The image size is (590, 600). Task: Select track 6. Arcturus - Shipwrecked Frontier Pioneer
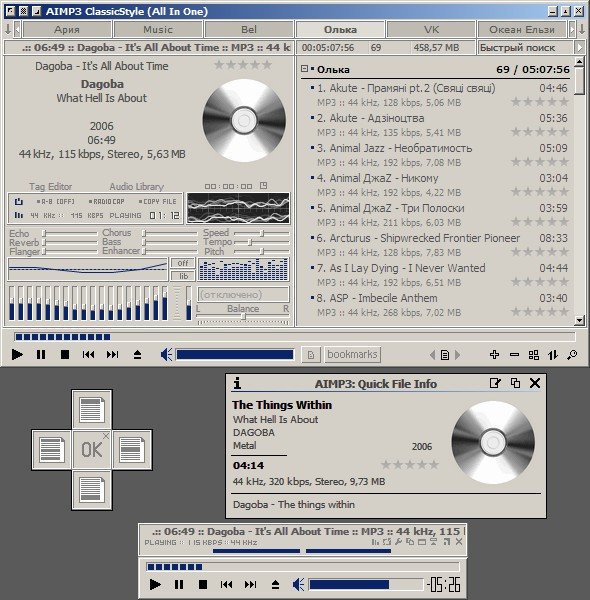coord(438,245)
